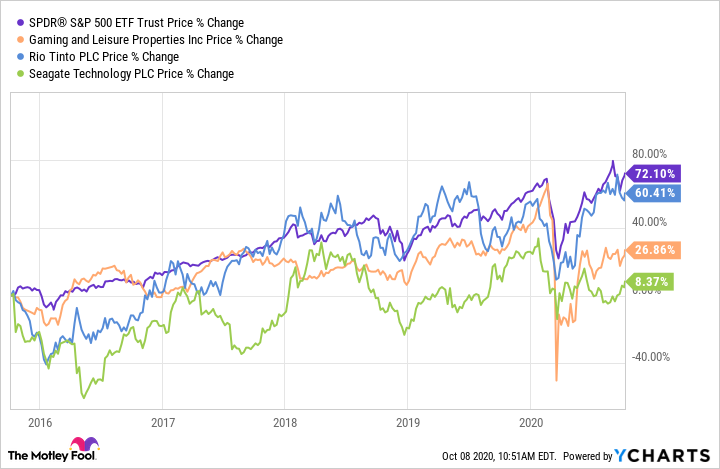Click the blue Rio Tinto legend dot

click(x=12, y=57)
